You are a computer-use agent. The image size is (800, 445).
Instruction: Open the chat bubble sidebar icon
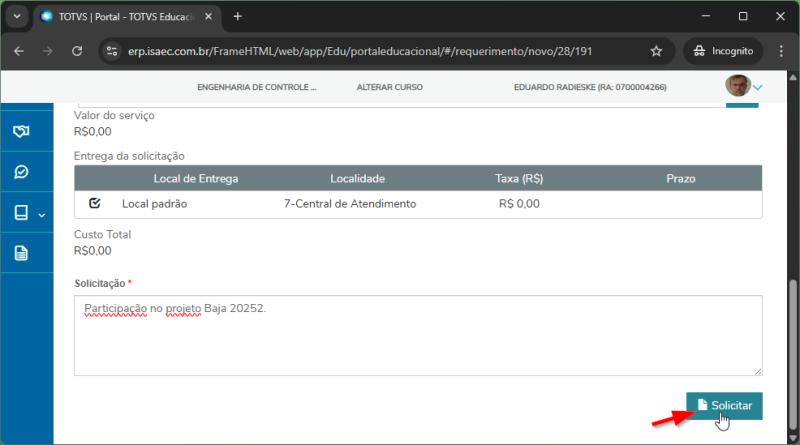(x=21, y=172)
